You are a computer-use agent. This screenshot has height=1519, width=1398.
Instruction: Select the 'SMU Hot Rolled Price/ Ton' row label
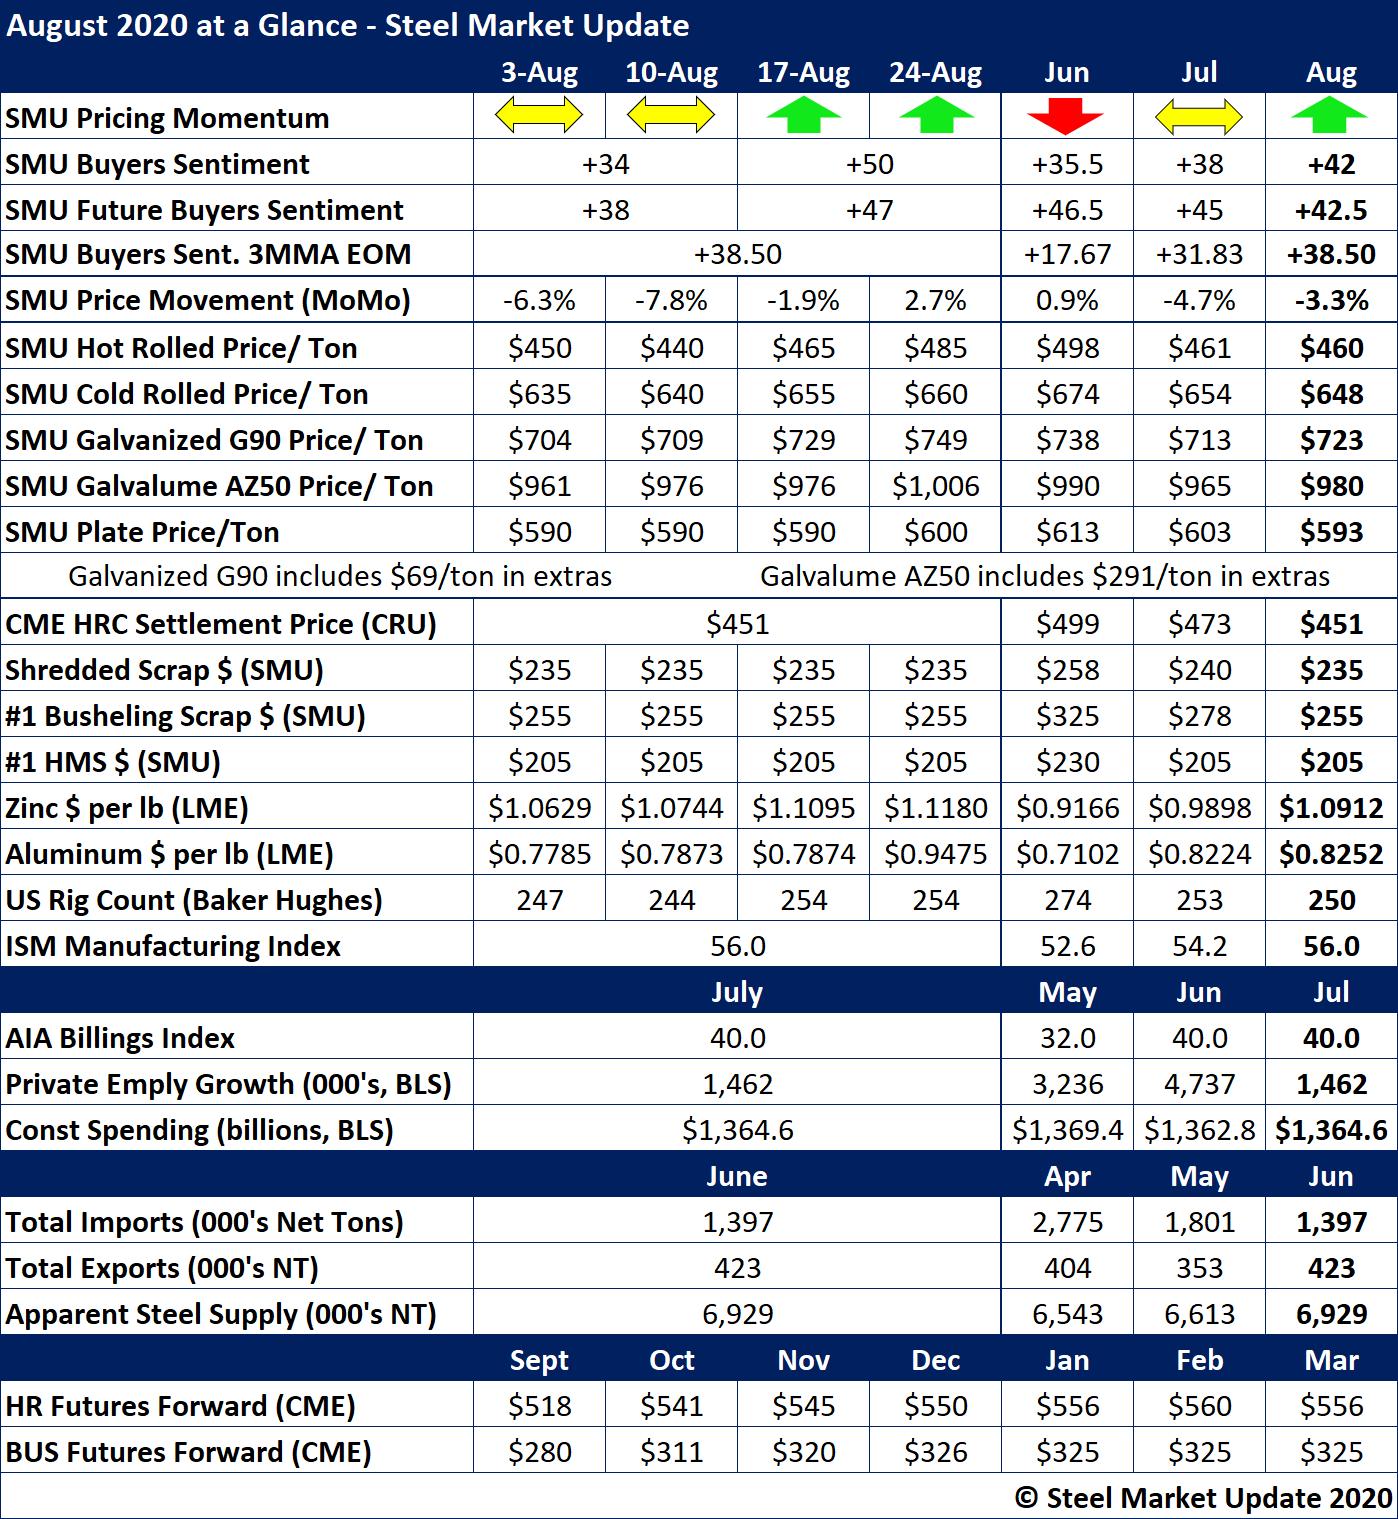pyautogui.click(x=181, y=348)
